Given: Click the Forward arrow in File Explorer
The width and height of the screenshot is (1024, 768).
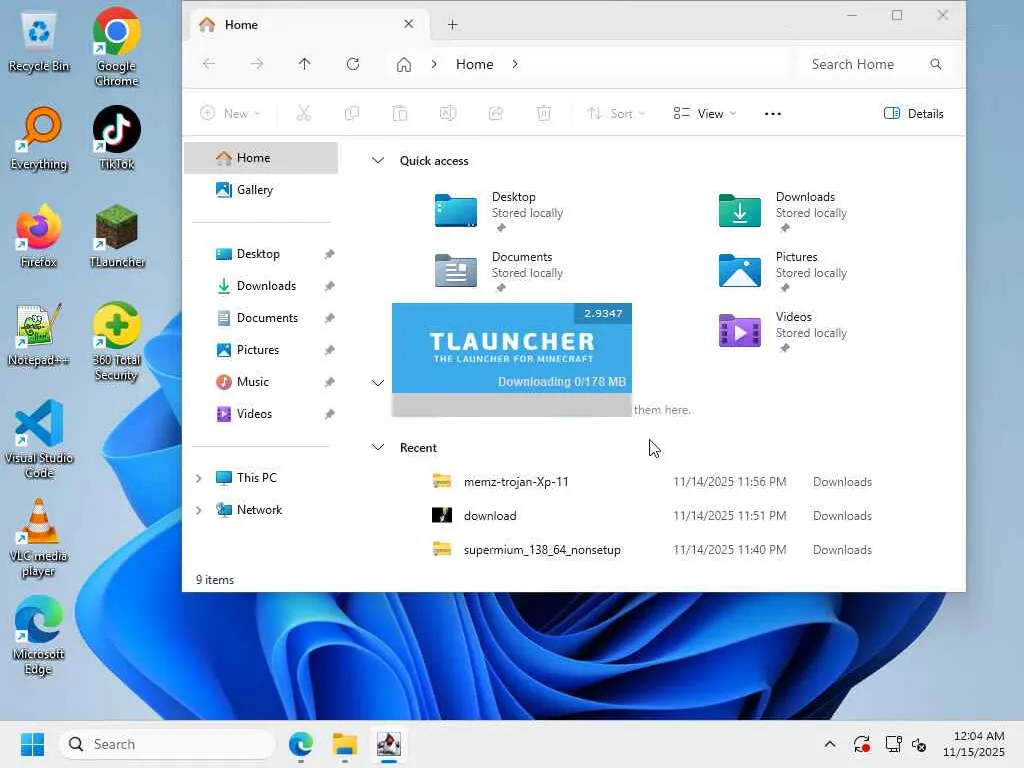Looking at the screenshot, I should 257,64.
